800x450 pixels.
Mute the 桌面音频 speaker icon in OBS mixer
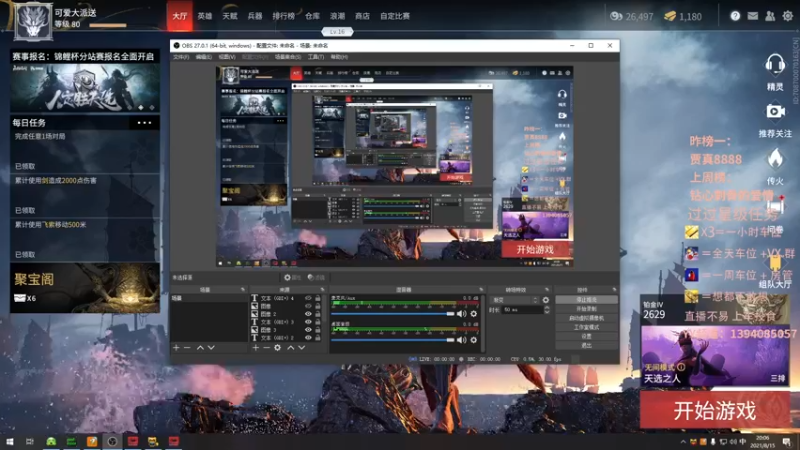(461, 340)
